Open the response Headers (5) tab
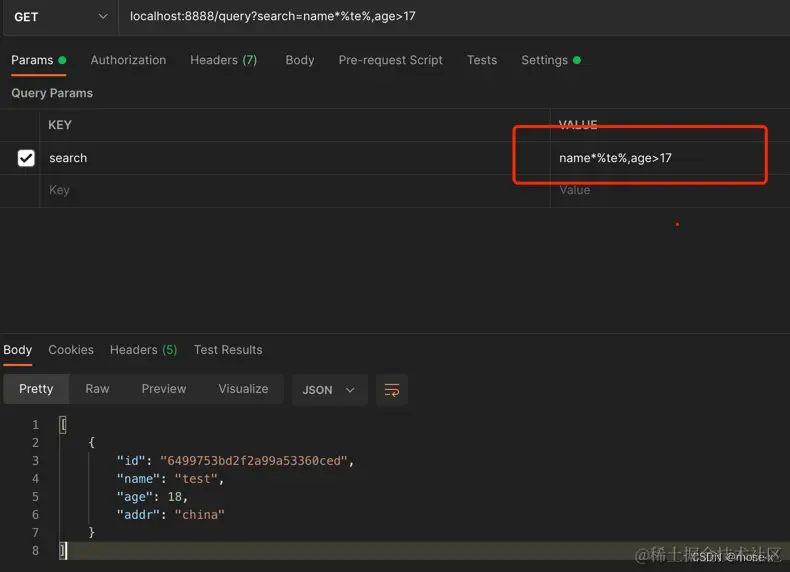 [144, 350]
